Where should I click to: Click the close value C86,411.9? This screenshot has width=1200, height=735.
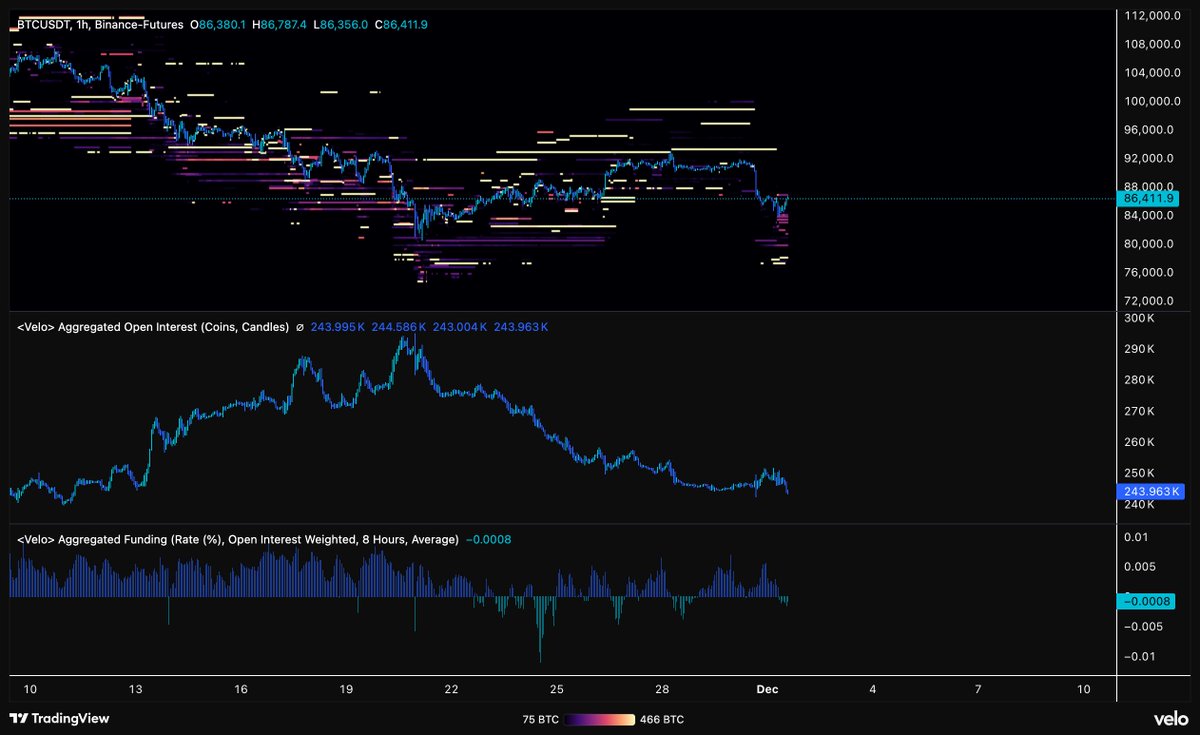tap(401, 23)
